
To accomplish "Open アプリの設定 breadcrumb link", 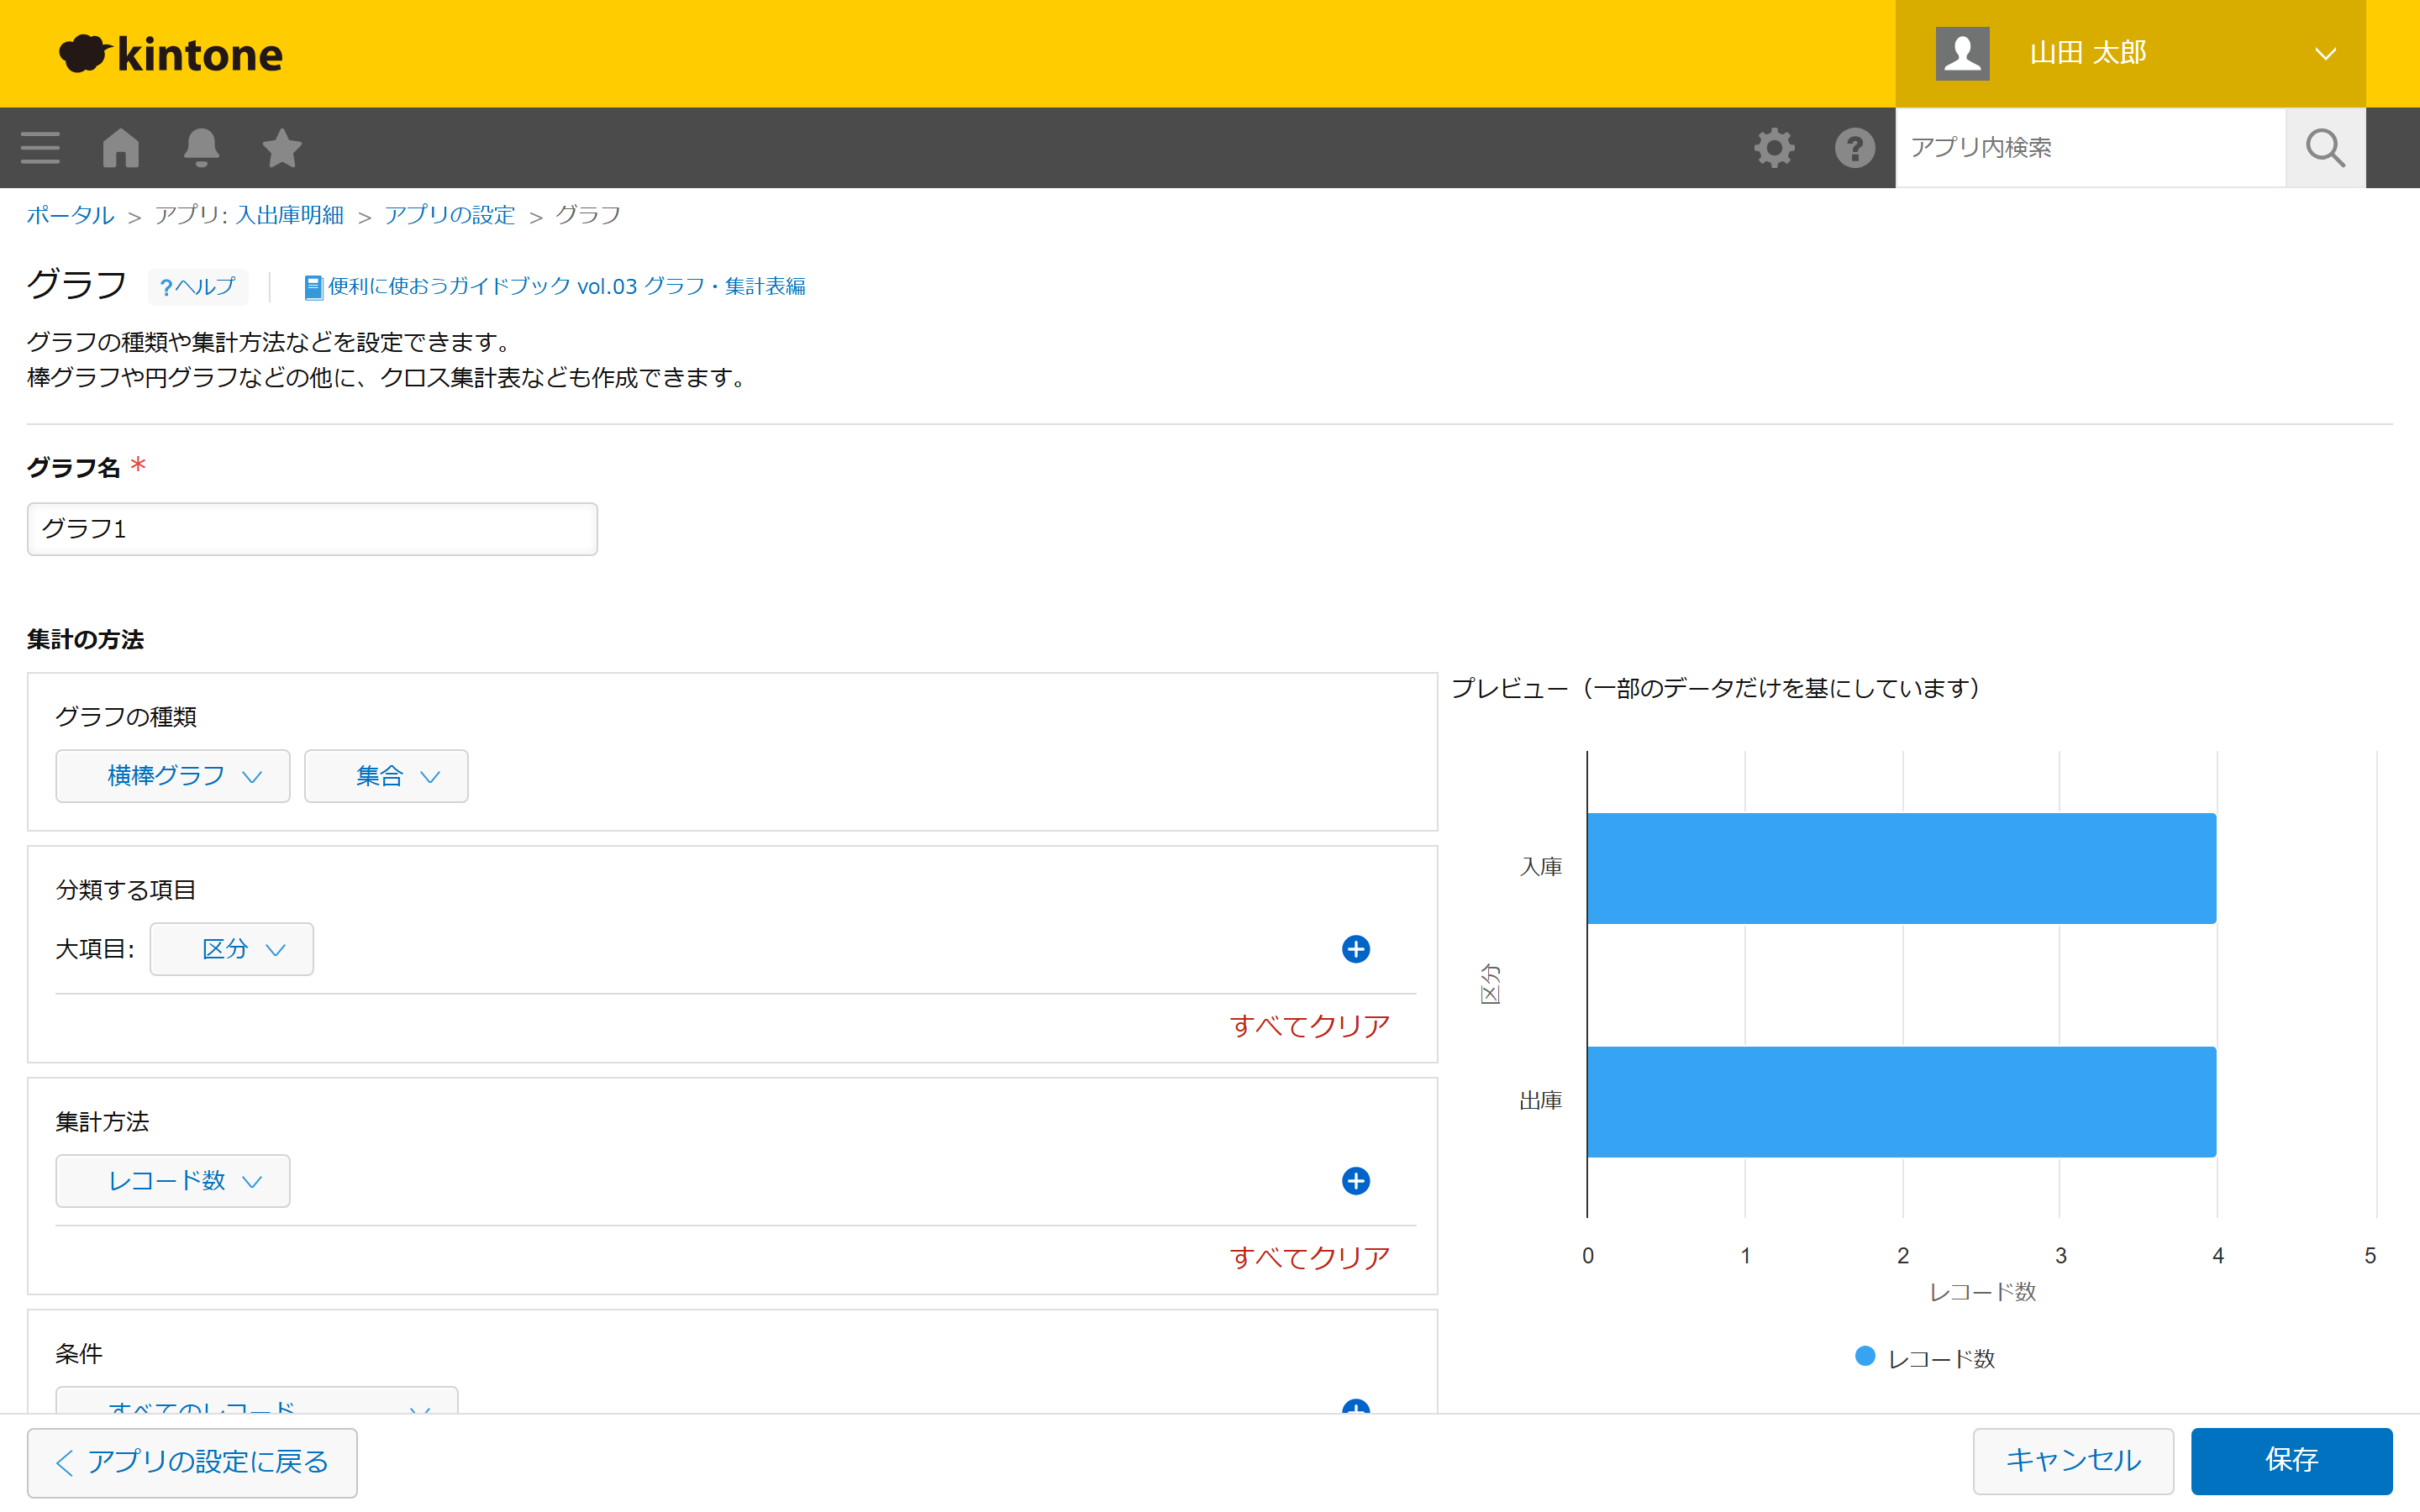I will [450, 215].
